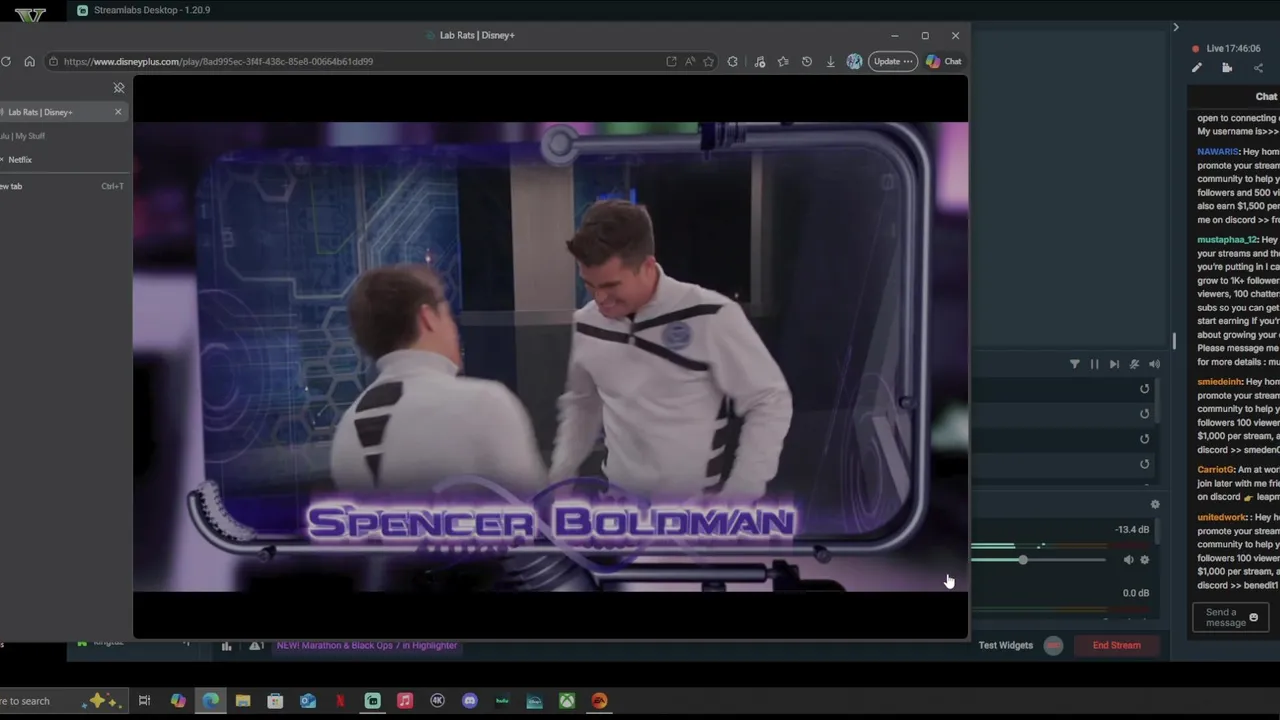Click the End Stream button
The width and height of the screenshot is (1280, 720).
click(x=1116, y=646)
